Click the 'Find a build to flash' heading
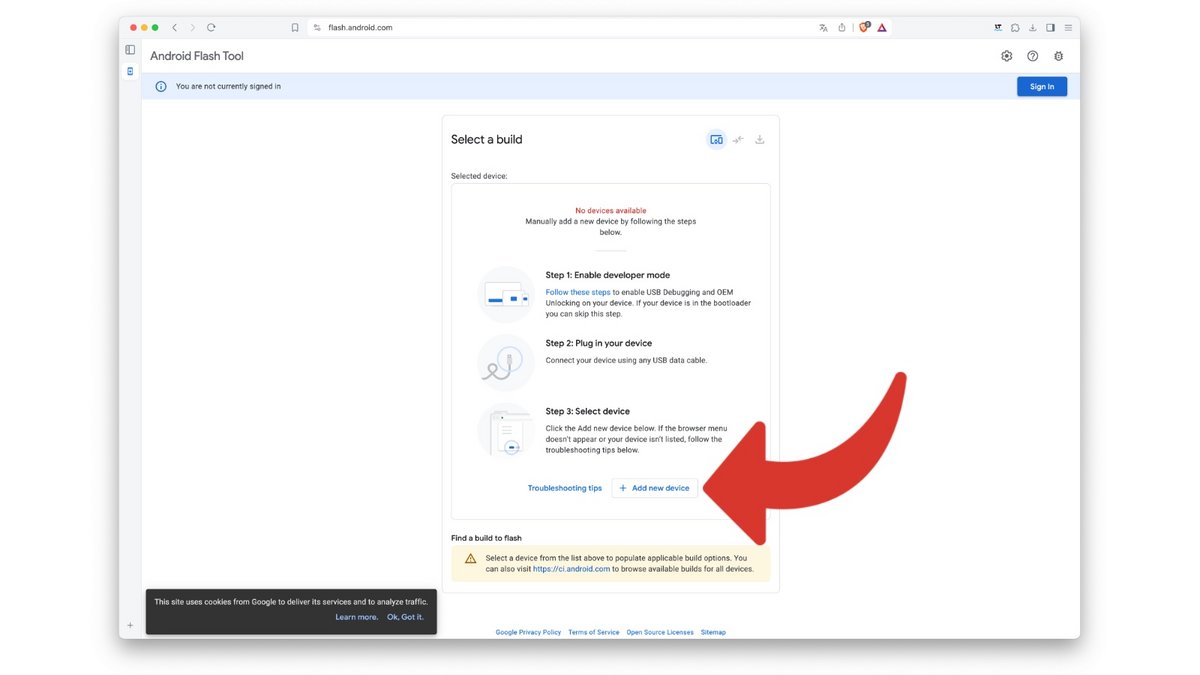The height and width of the screenshot is (675, 1200). (486, 538)
